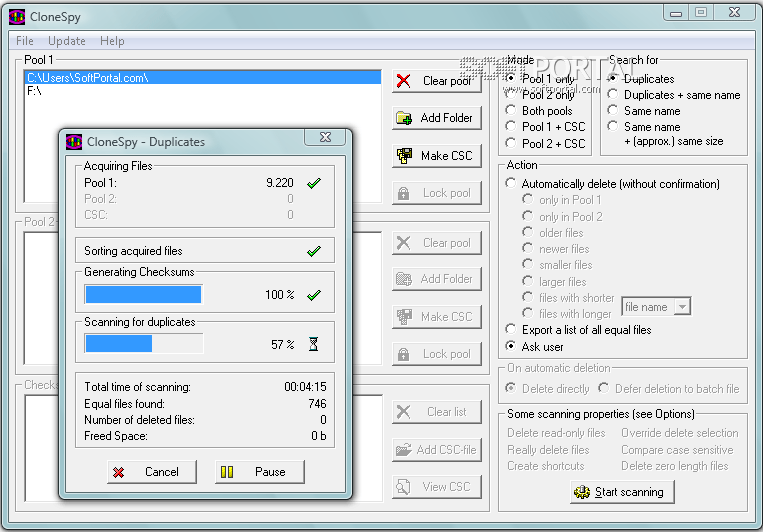Click the magnifier icon on View CSC
This screenshot has height=532, width=763.
click(x=403, y=487)
